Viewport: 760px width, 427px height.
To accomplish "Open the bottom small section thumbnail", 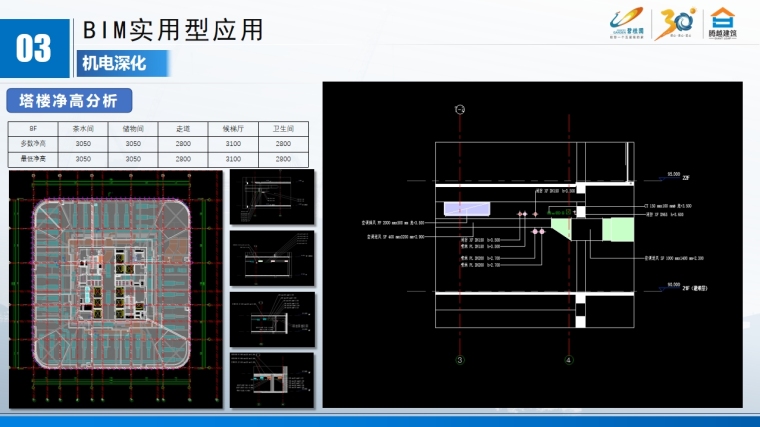I will pyautogui.click(x=272, y=378).
